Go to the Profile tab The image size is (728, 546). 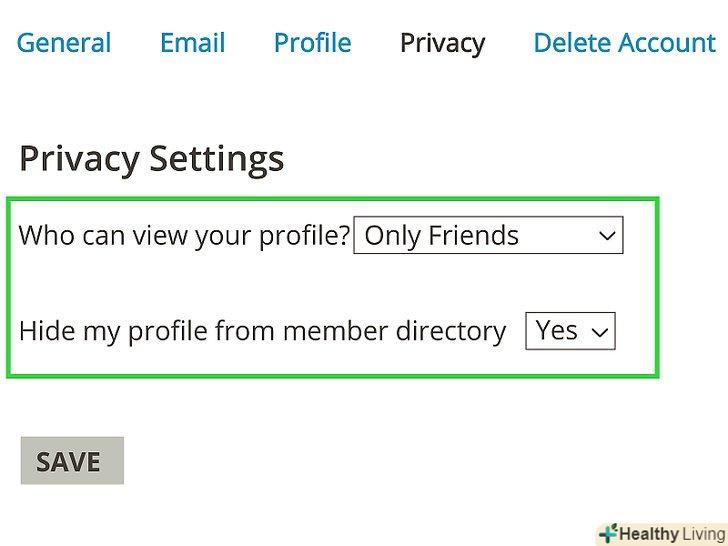point(312,43)
